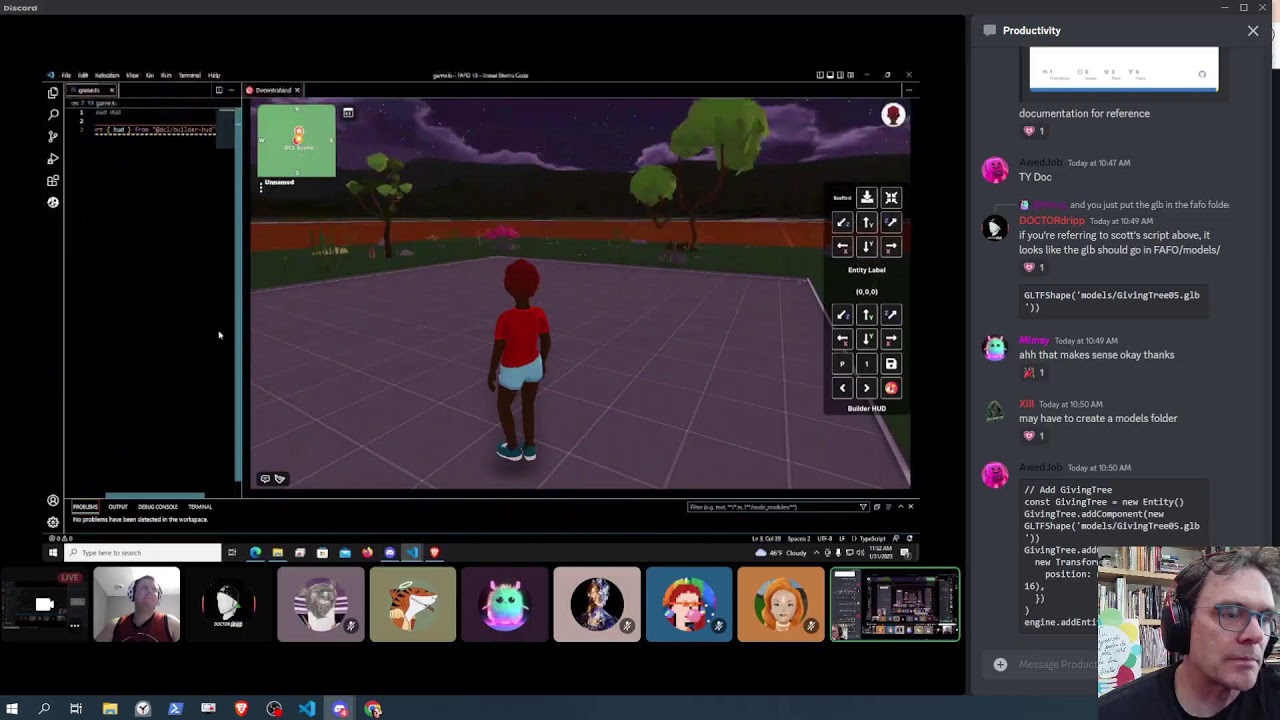Open Accounts icon in VS Code

pyautogui.click(x=53, y=500)
